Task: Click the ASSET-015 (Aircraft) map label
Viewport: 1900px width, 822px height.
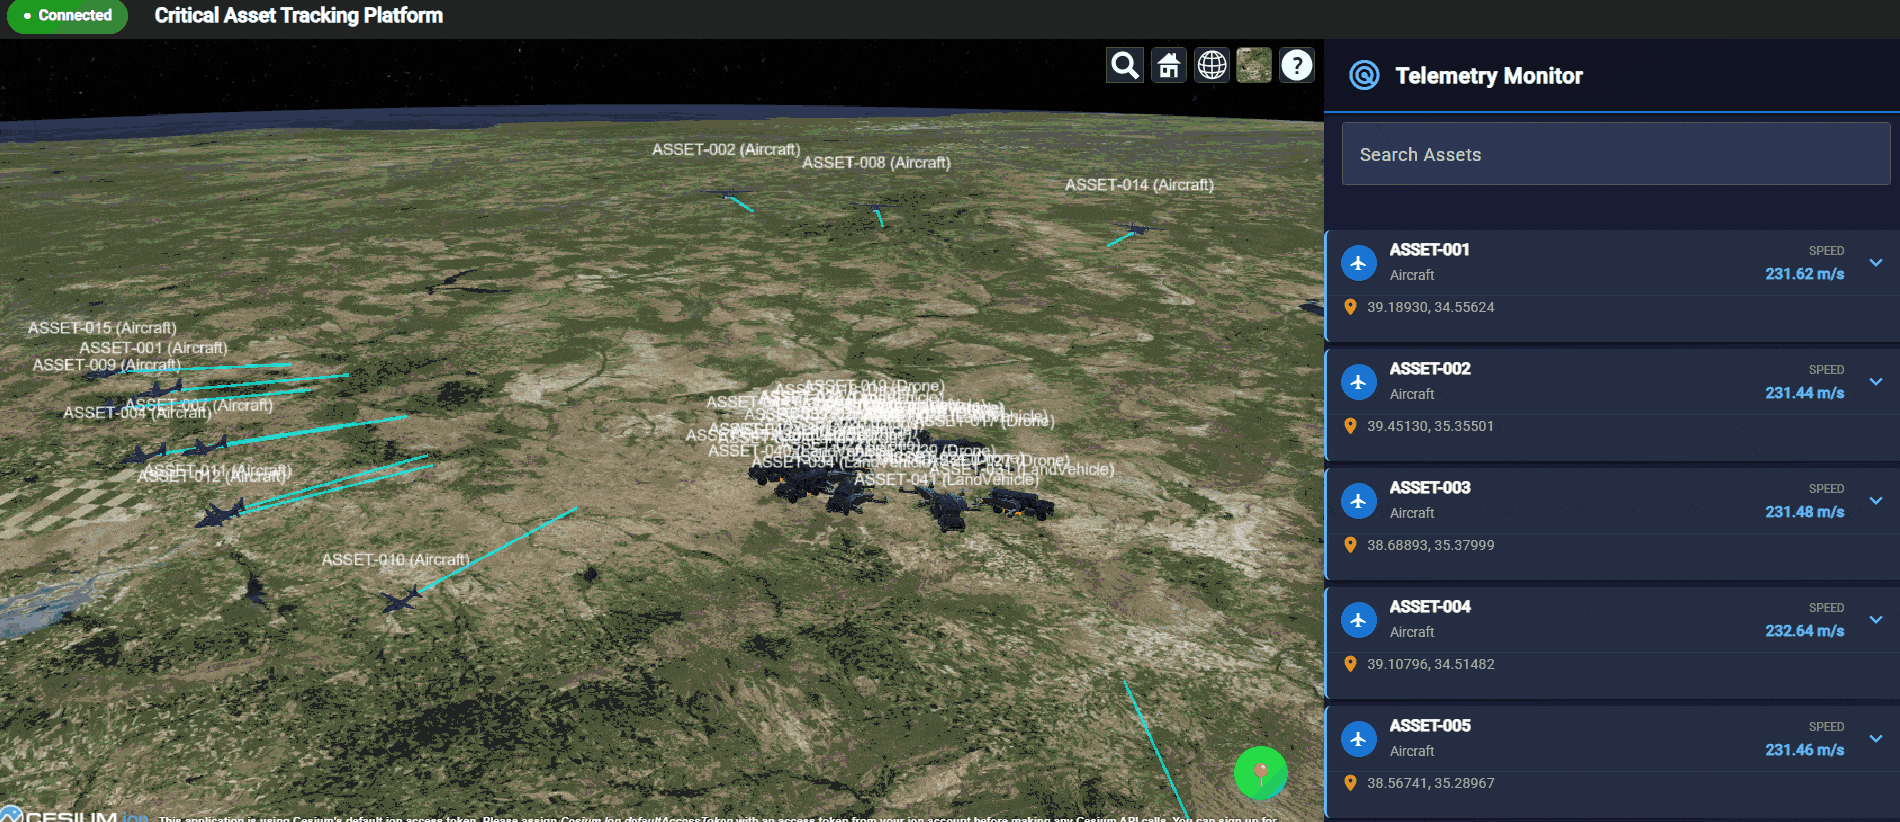Action: point(102,328)
